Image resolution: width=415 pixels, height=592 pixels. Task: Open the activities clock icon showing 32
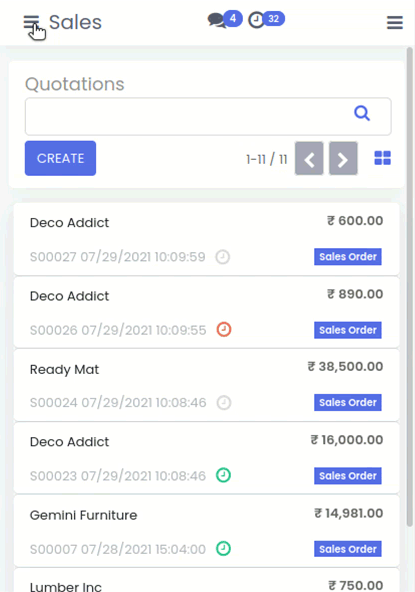256,20
